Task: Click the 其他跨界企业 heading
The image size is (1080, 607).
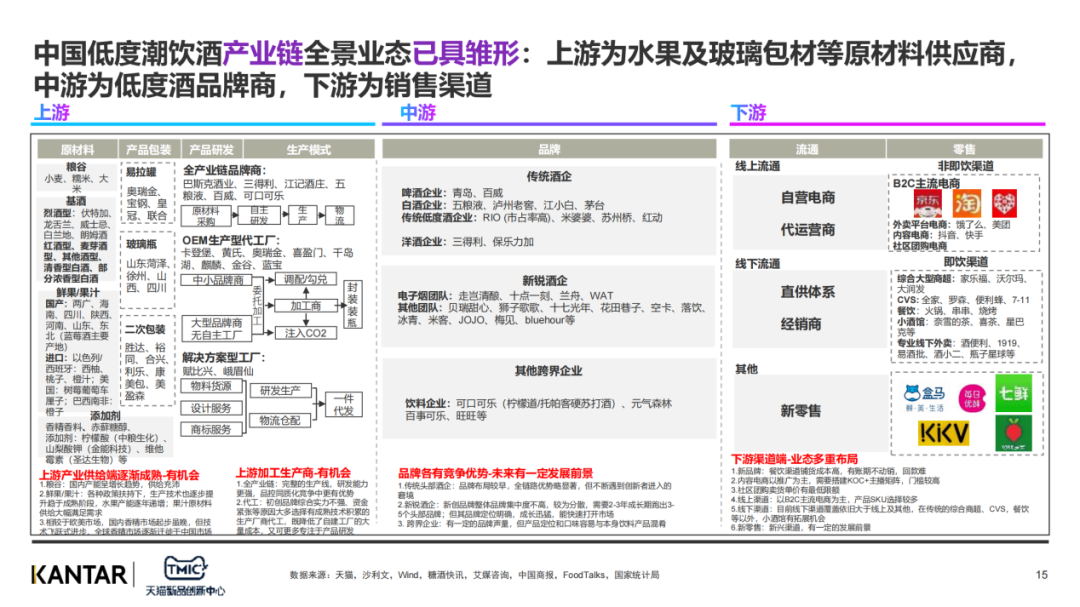Action: pos(549,371)
